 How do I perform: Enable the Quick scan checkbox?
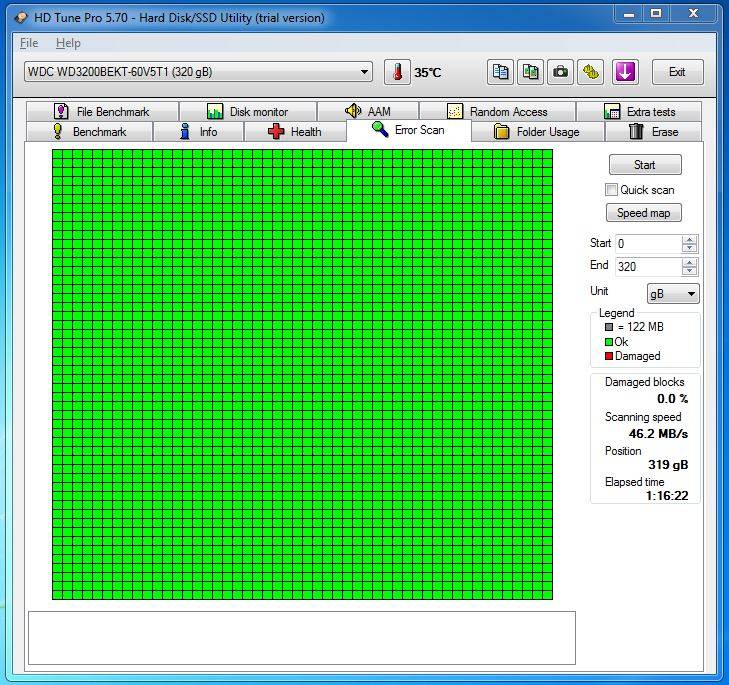click(x=611, y=190)
